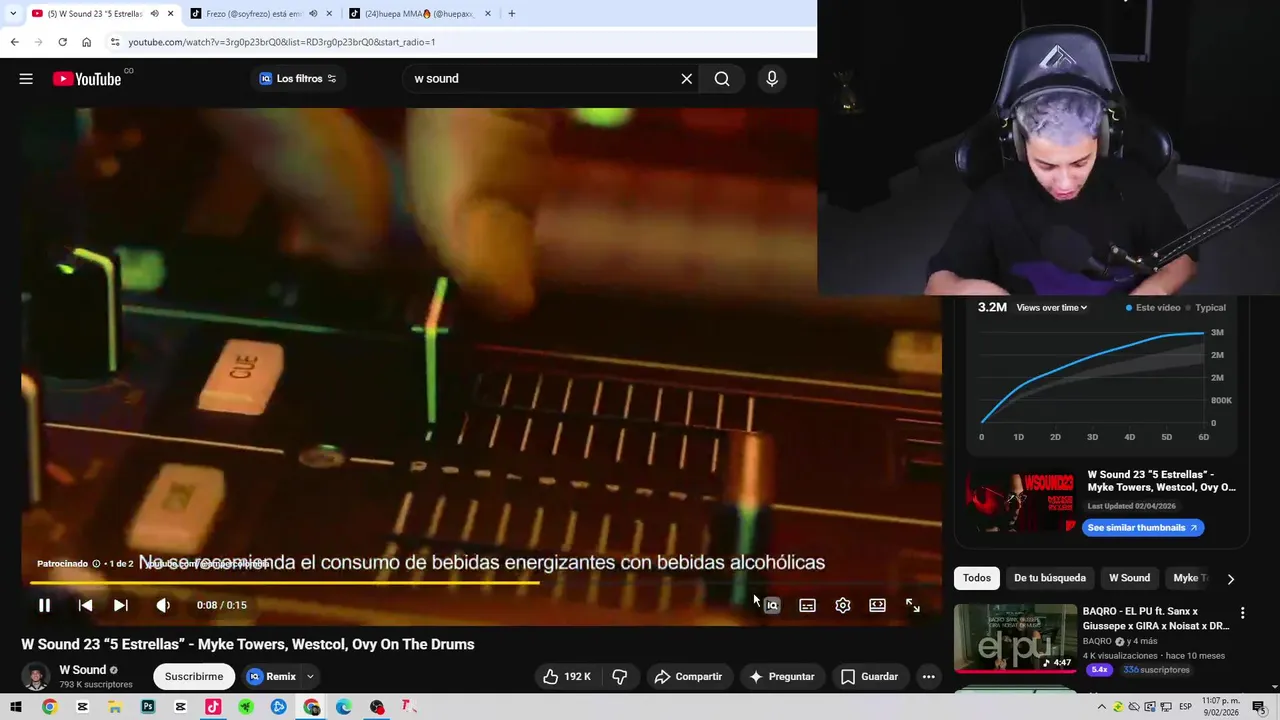Image resolution: width=1280 pixels, height=720 pixels.
Task: Jump to the previous video in the player
Action: click(85, 605)
